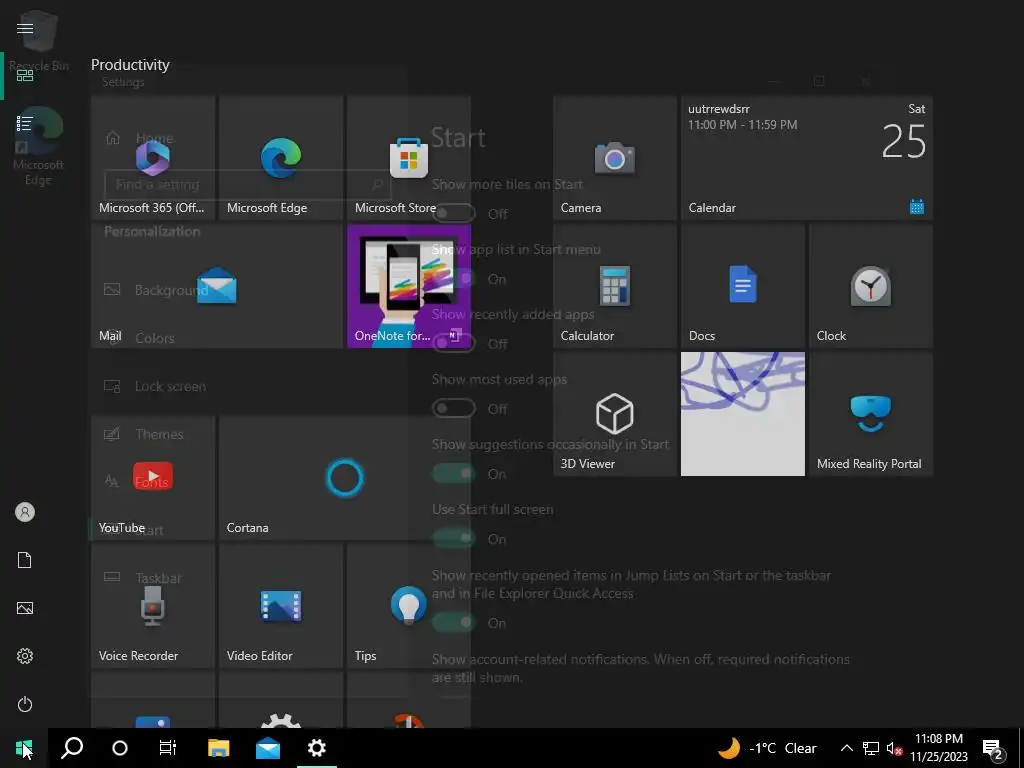
Task: Launch the Mixed Reality Portal tile
Action: pos(871,413)
